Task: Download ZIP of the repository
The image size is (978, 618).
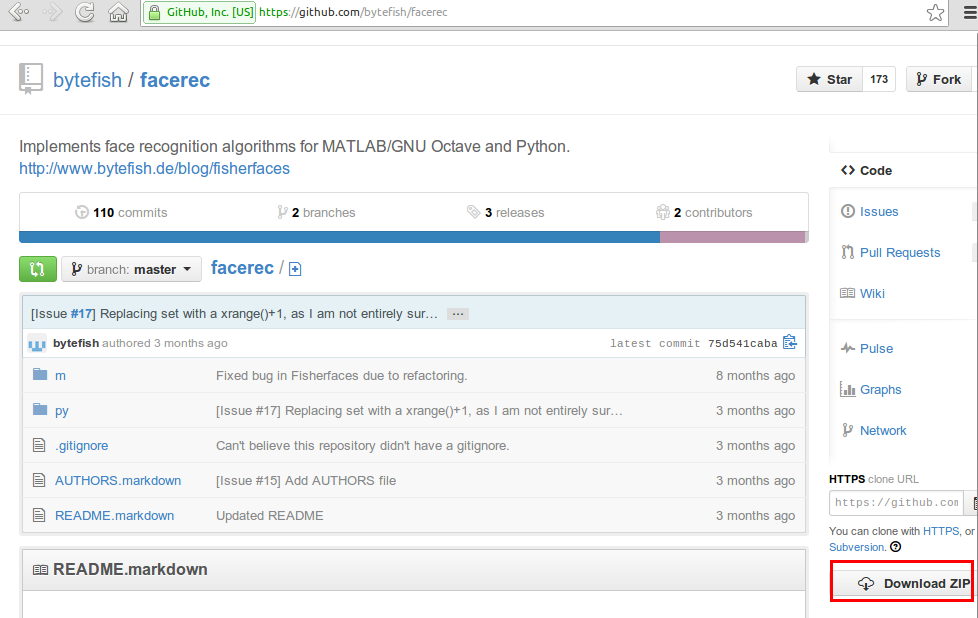Action: coord(903,584)
